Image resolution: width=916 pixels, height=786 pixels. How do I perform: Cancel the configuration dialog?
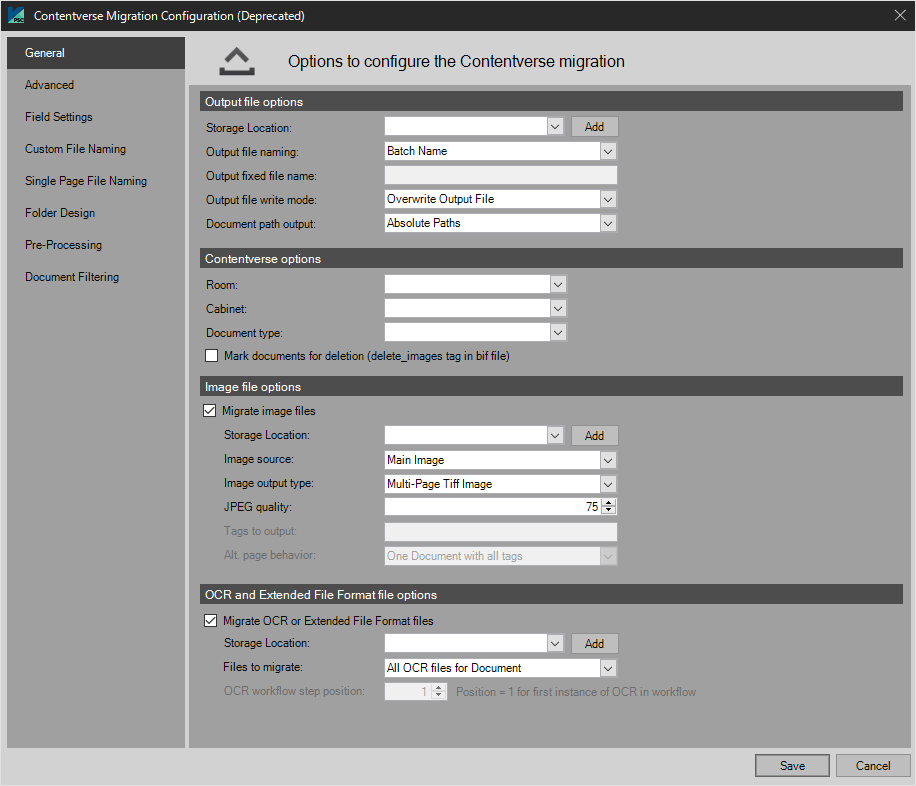click(x=873, y=766)
